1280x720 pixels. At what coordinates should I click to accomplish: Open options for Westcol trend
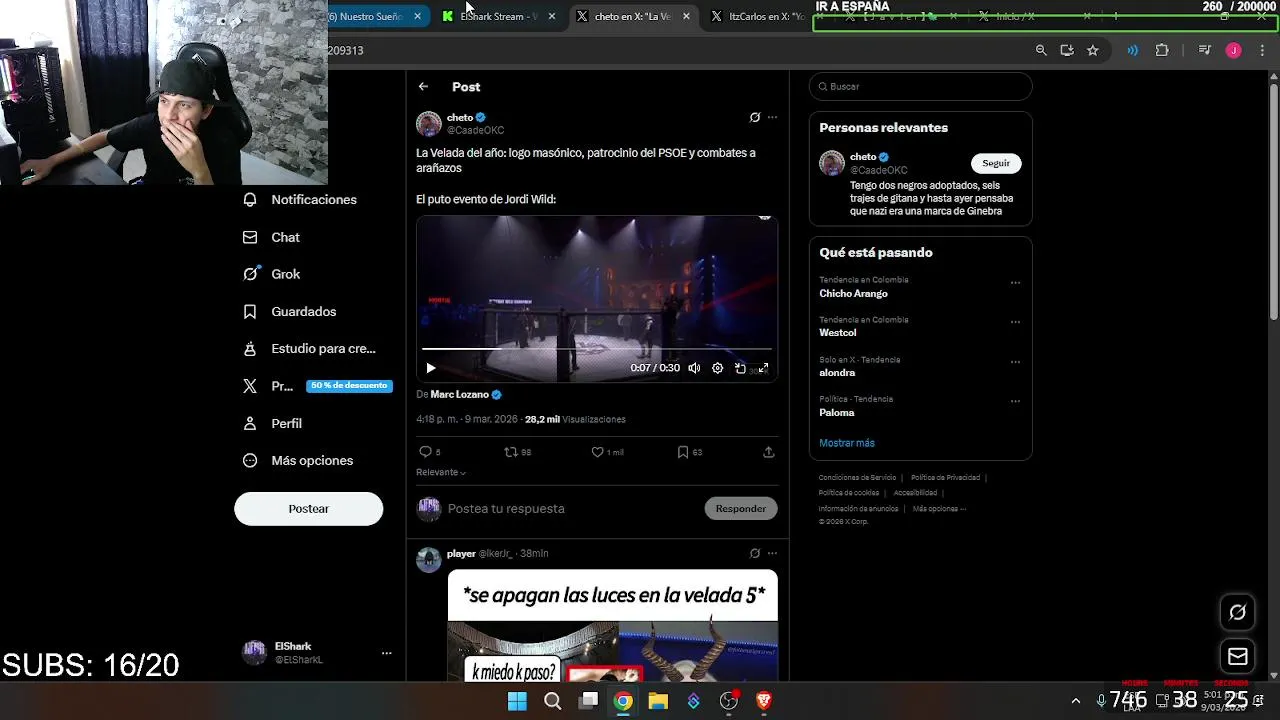(x=1015, y=322)
